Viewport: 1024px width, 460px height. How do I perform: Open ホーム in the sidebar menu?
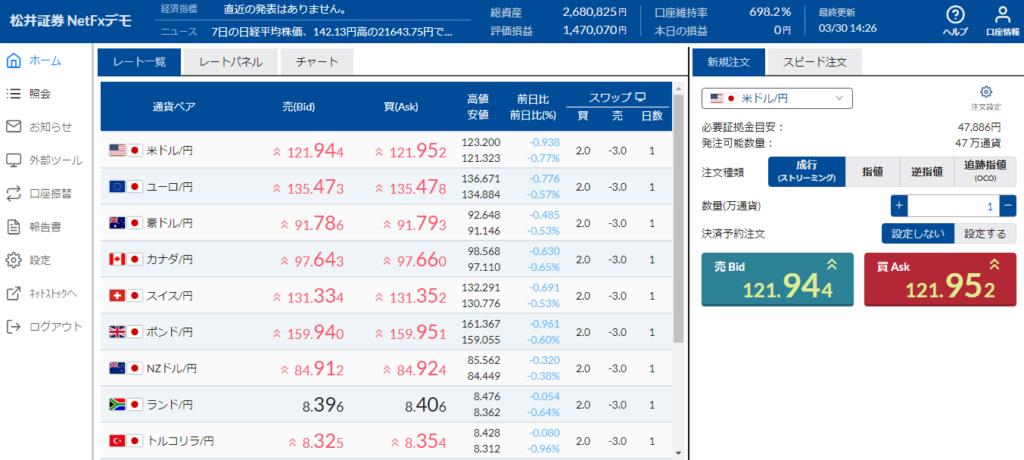(45, 61)
